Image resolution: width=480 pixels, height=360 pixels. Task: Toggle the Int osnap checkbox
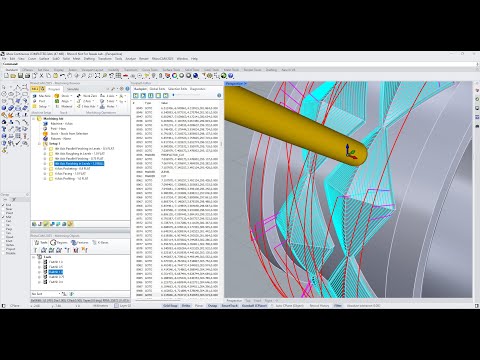tap(4, 225)
